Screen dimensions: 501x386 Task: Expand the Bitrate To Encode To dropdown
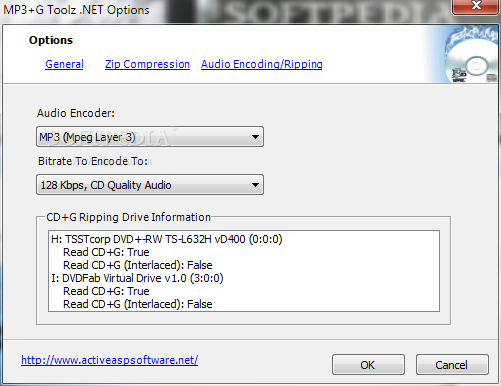pos(150,185)
